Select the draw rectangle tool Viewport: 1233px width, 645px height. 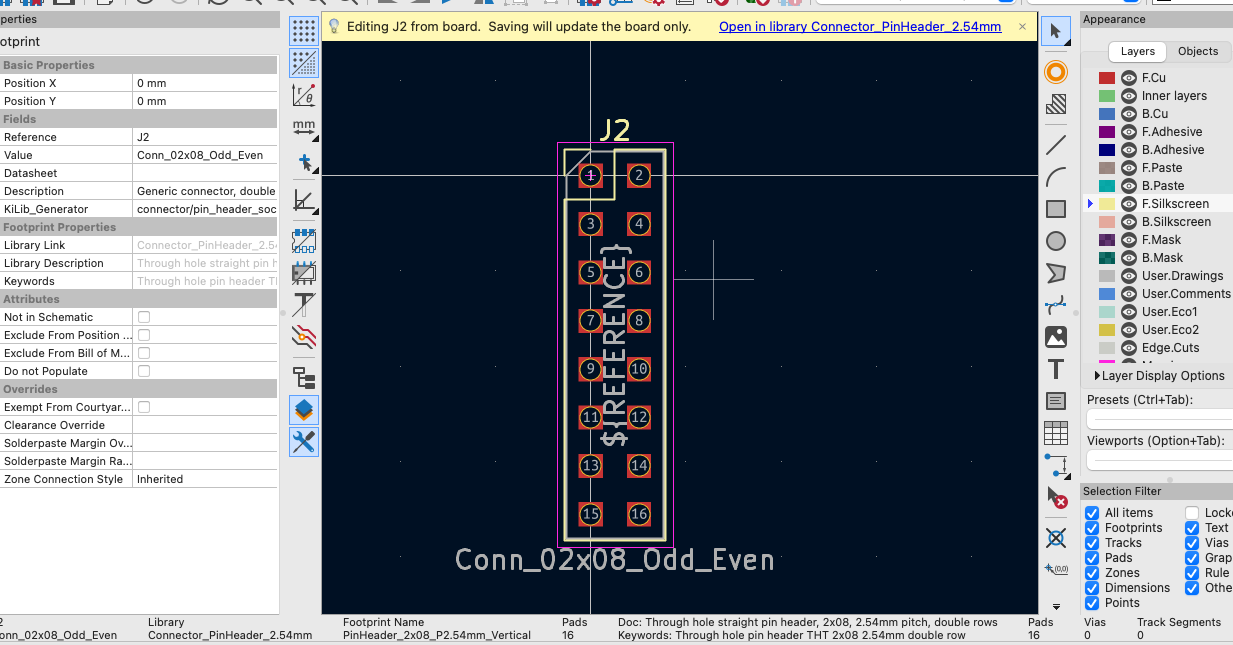click(x=1055, y=209)
